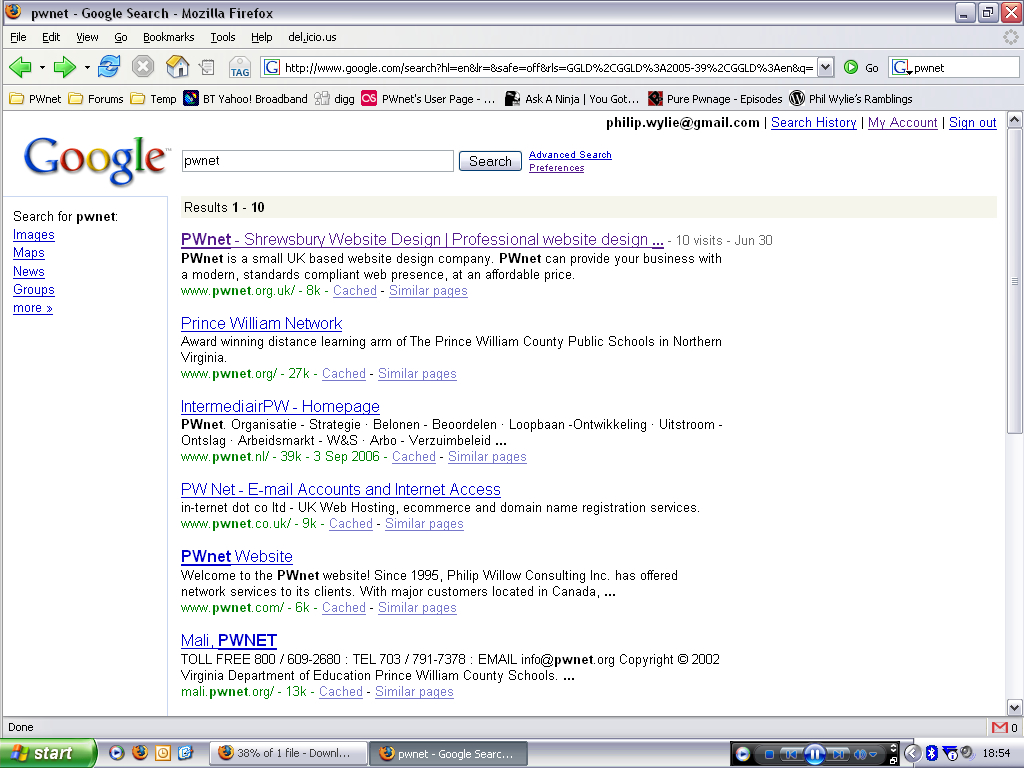1024x768 pixels.
Task: Click in the Google search text field
Action: pyautogui.click(x=317, y=161)
